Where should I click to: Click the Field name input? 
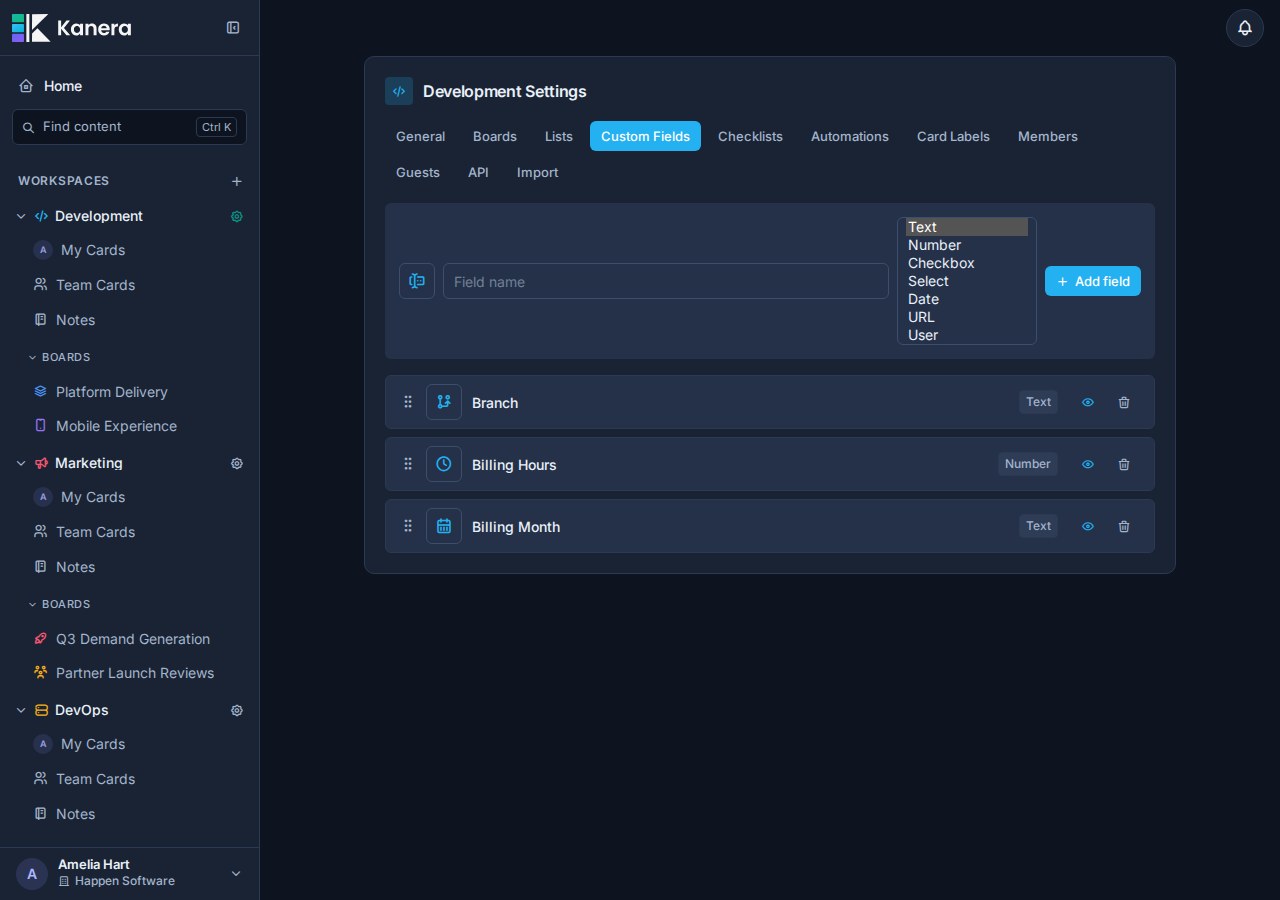[666, 281]
